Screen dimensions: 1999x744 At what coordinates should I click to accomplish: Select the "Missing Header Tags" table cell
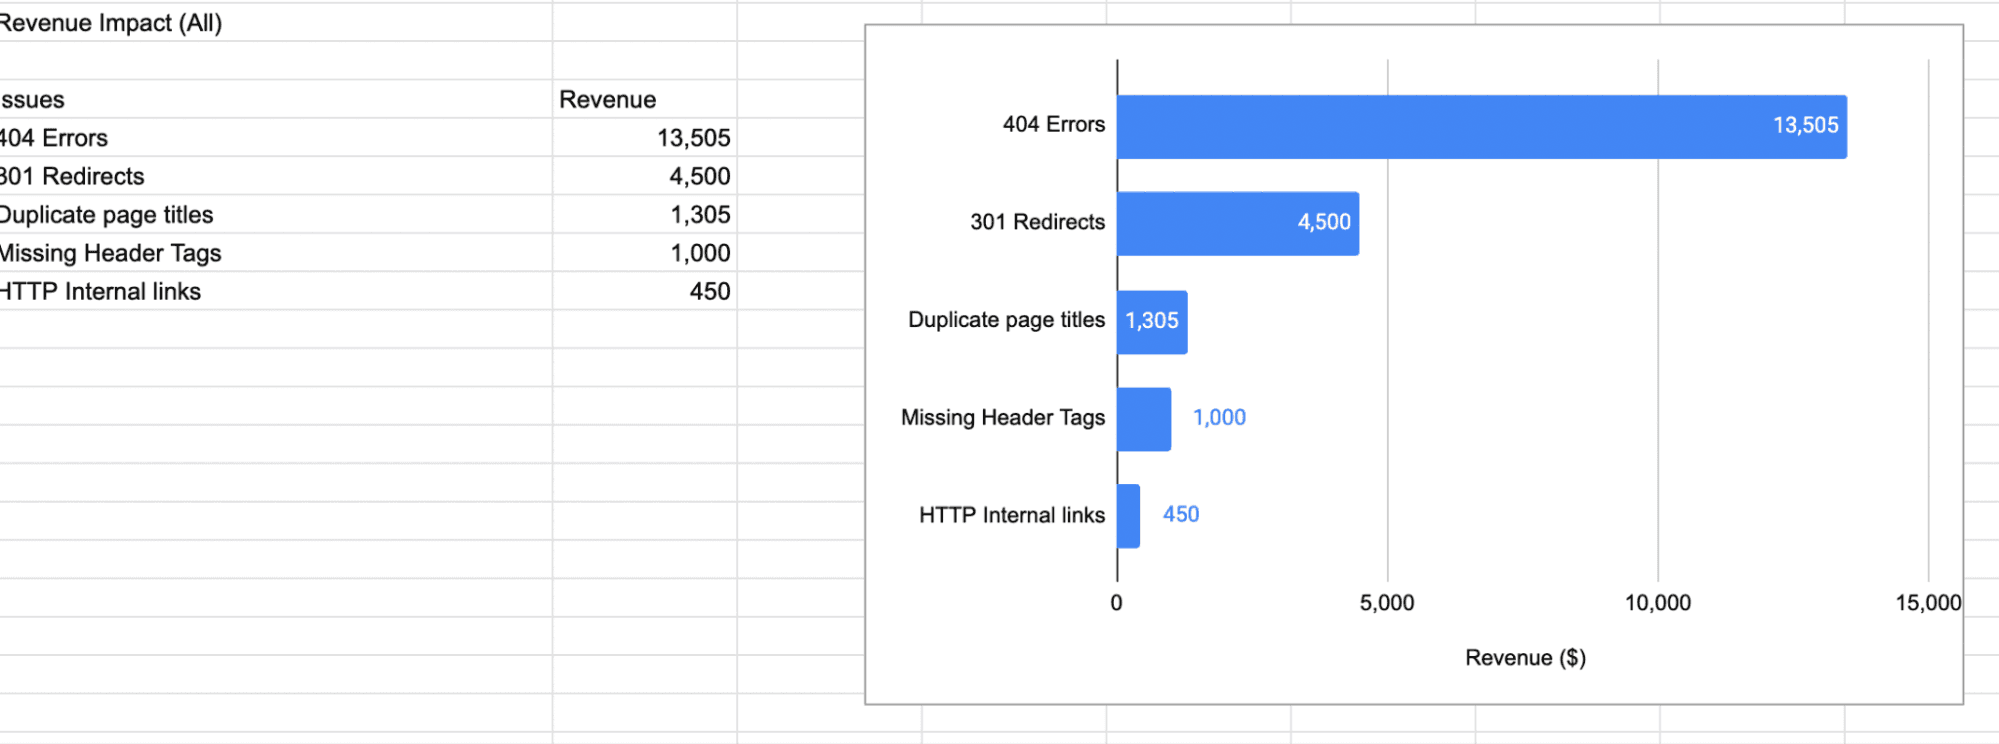click(110, 254)
